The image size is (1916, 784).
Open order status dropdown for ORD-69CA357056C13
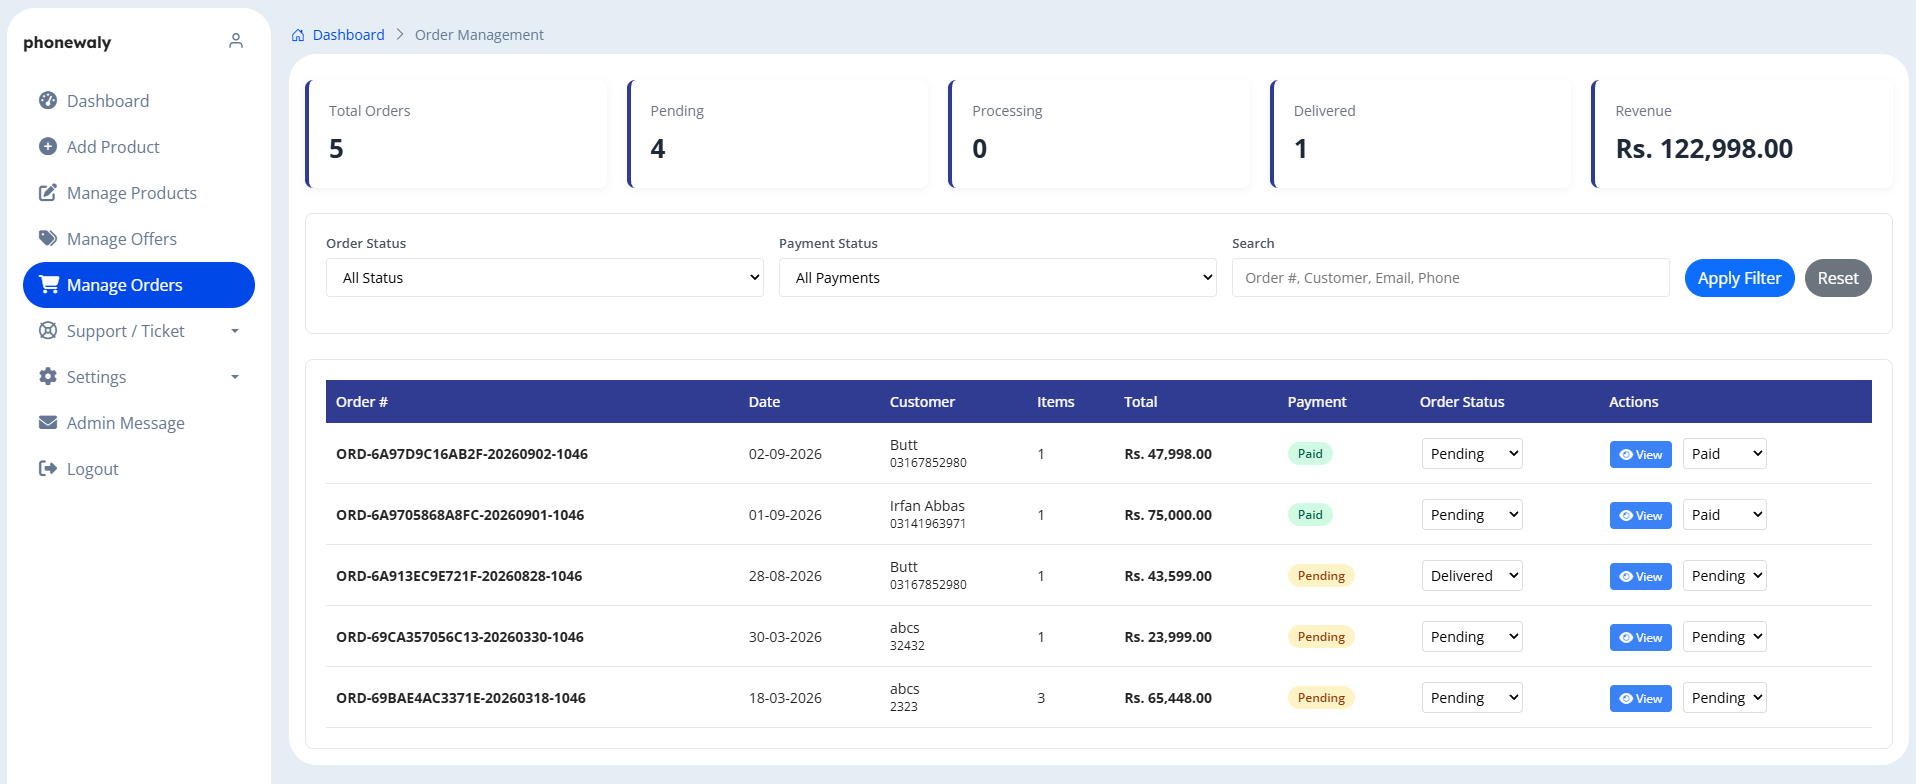tap(1472, 637)
